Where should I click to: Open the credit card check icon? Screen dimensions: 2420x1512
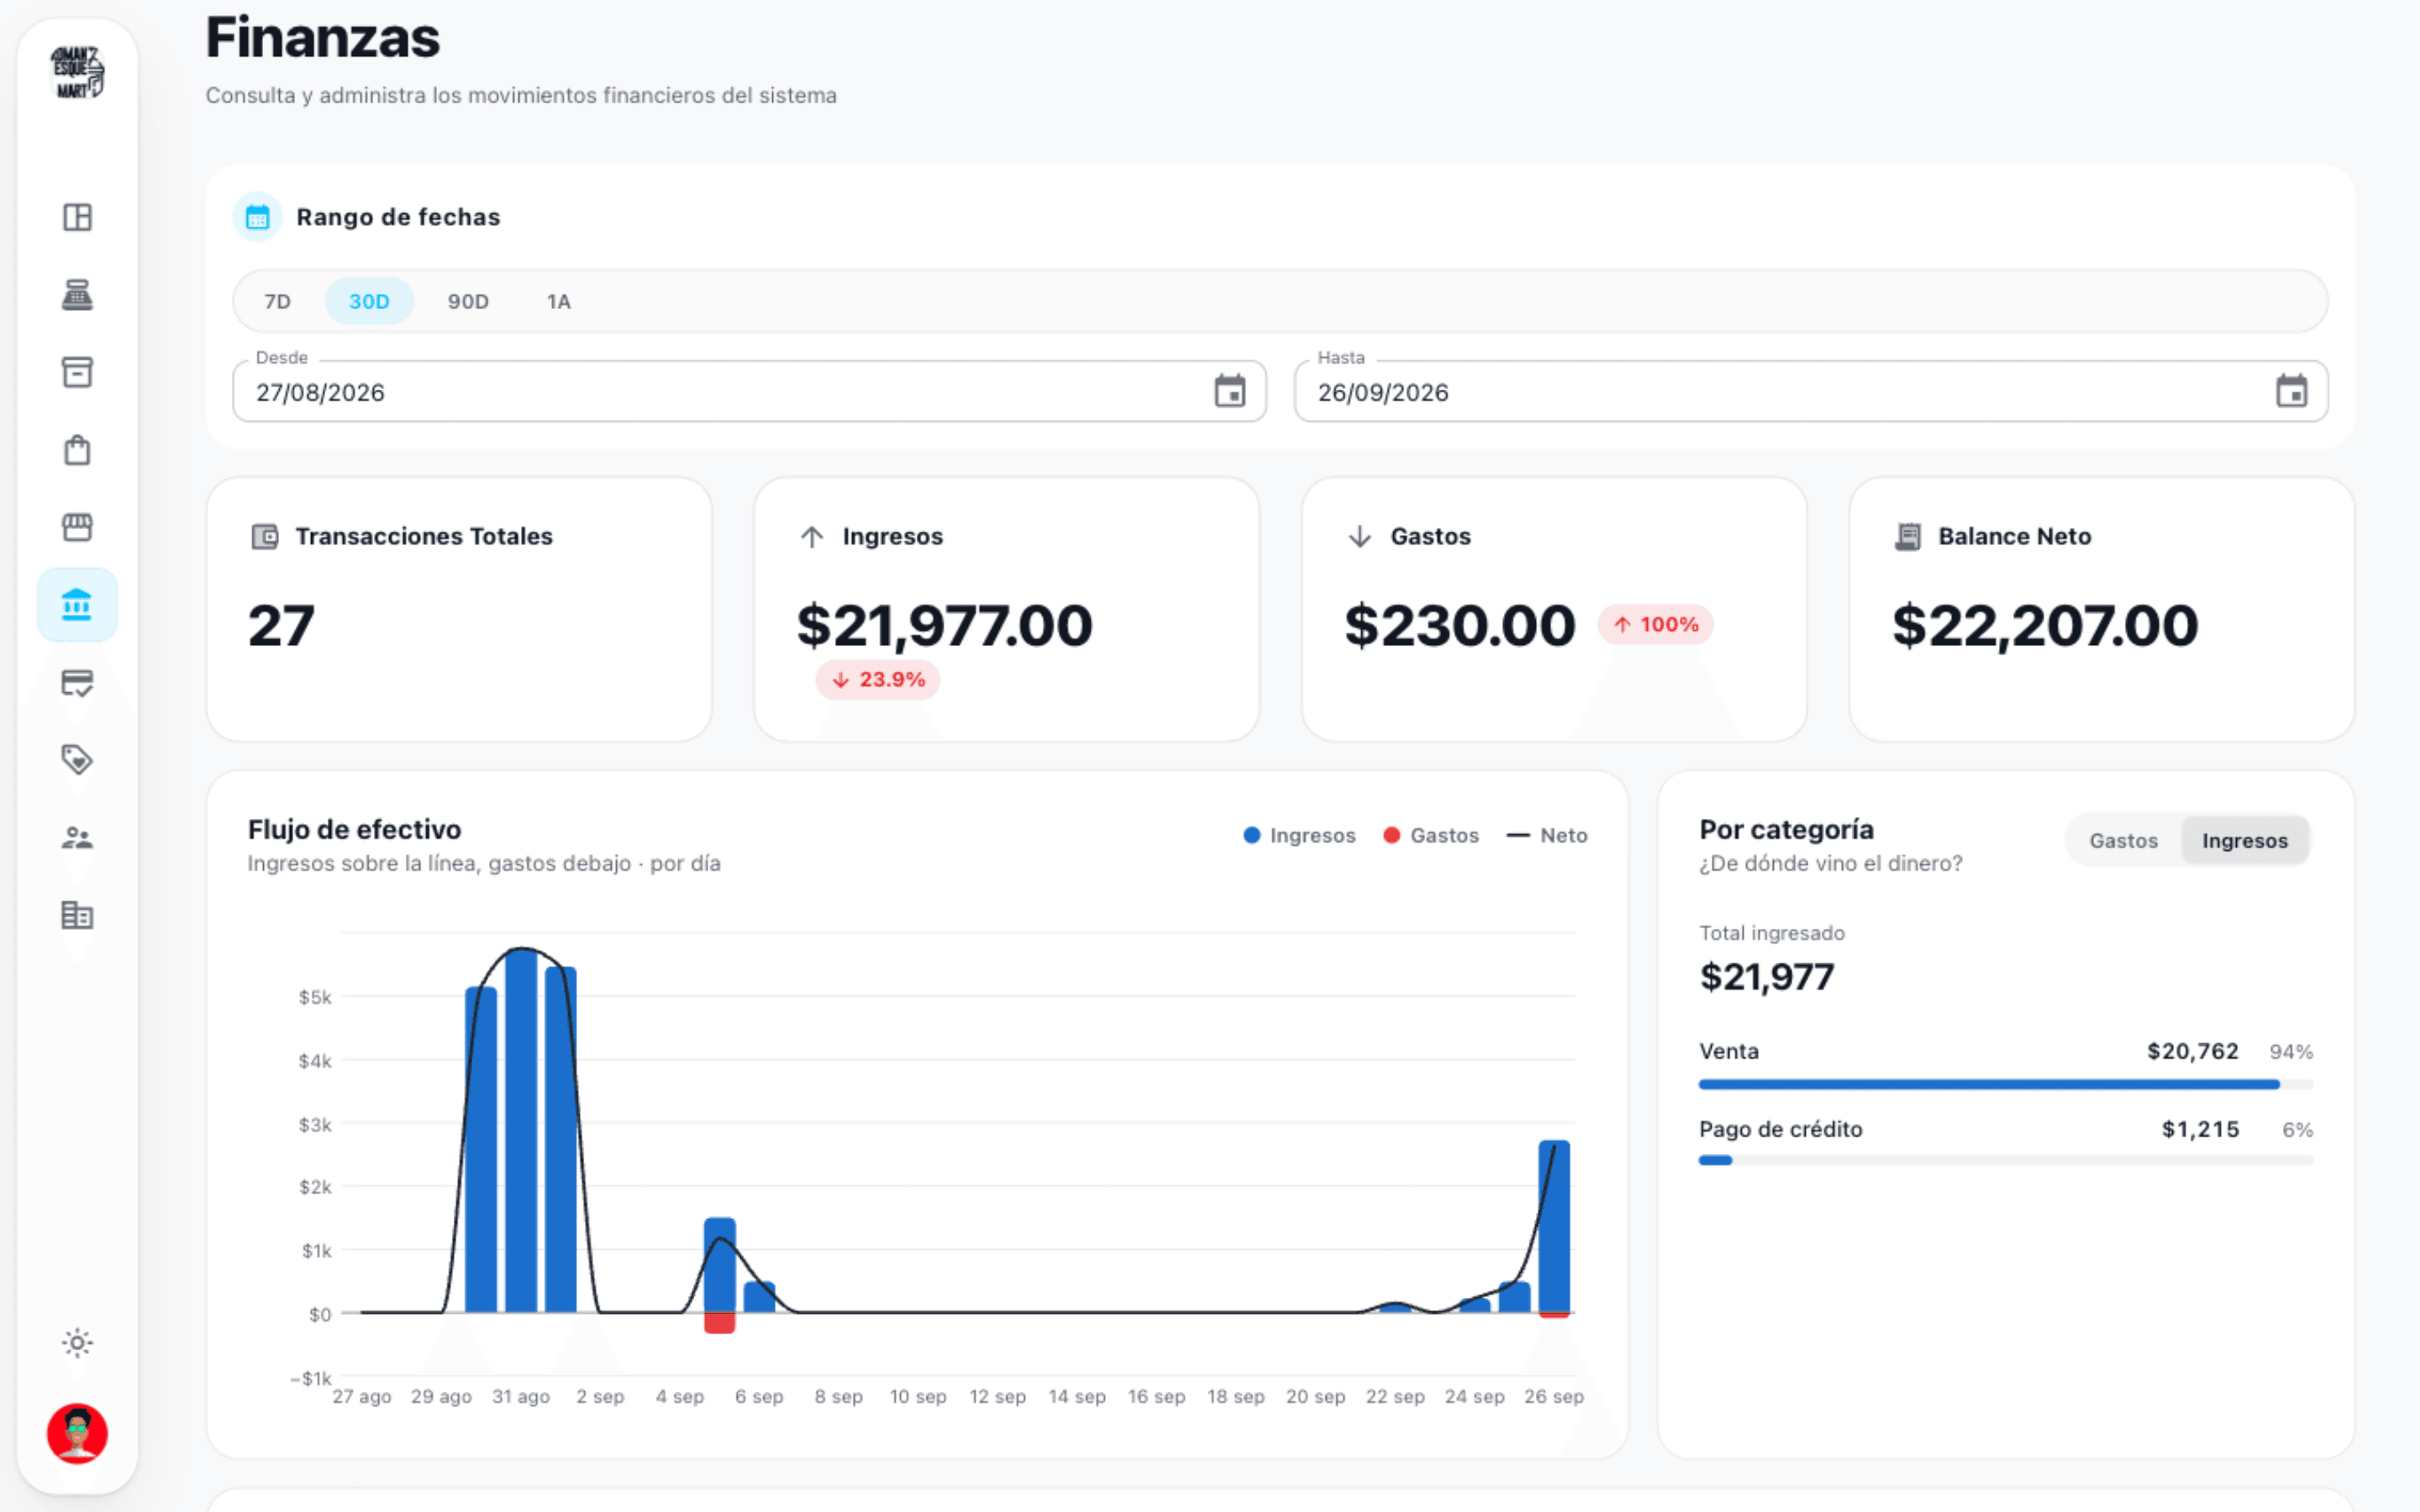pos(77,683)
